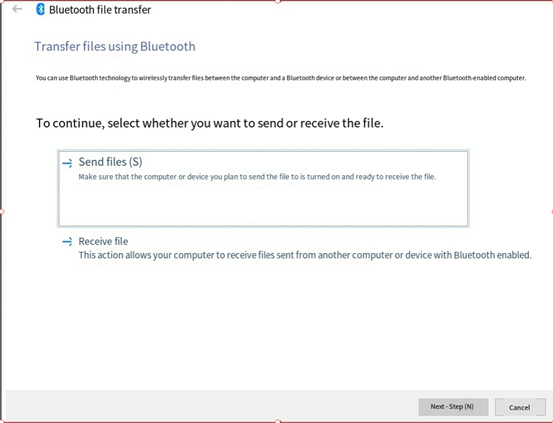The image size is (553, 423).
Task: Click the empty area inside Send files box
Action: tap(263, 205)
